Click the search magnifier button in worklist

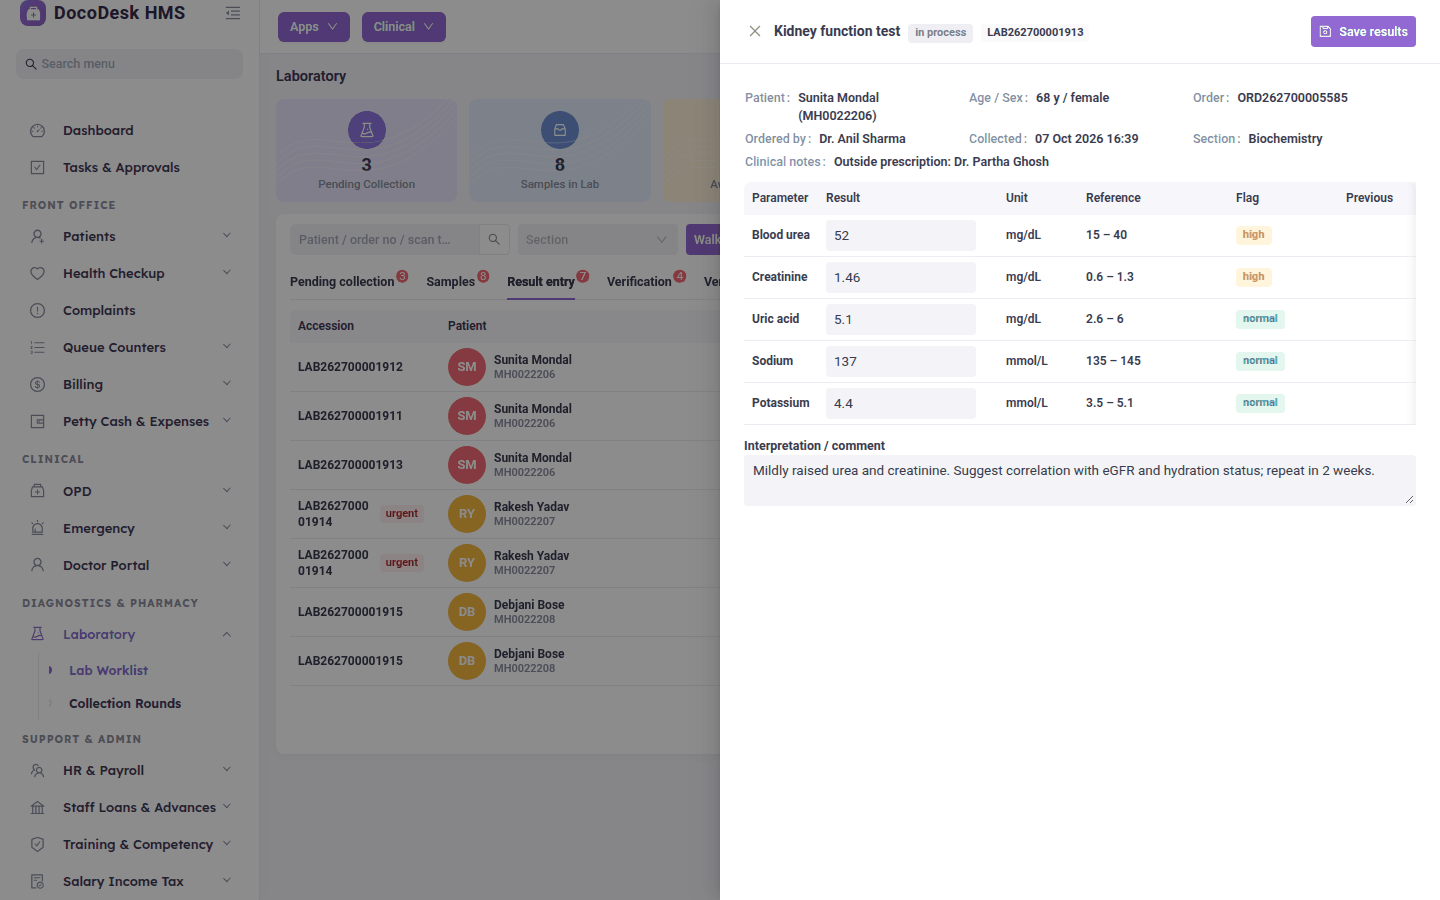click(494, 239)
